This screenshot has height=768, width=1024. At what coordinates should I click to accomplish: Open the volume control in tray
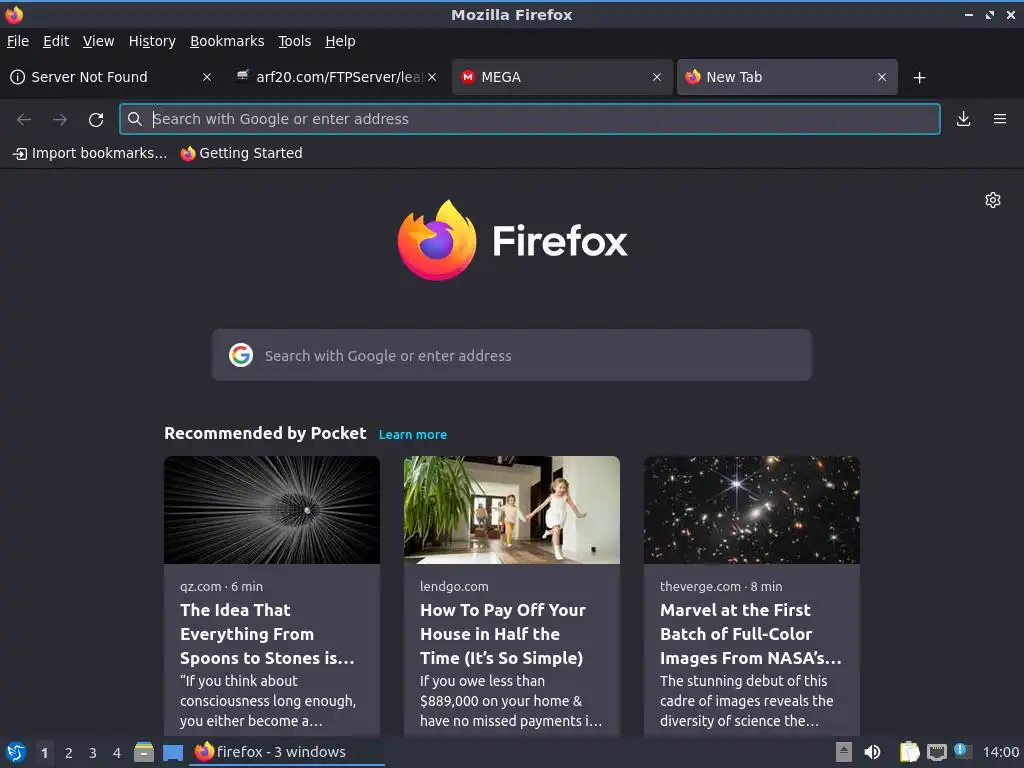click(872, 752)
